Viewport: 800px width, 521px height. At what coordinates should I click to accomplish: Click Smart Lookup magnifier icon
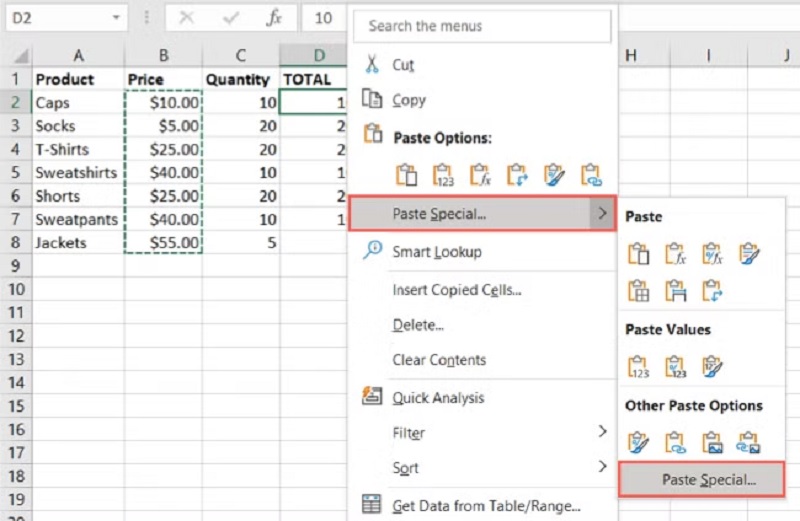point(372,252)
